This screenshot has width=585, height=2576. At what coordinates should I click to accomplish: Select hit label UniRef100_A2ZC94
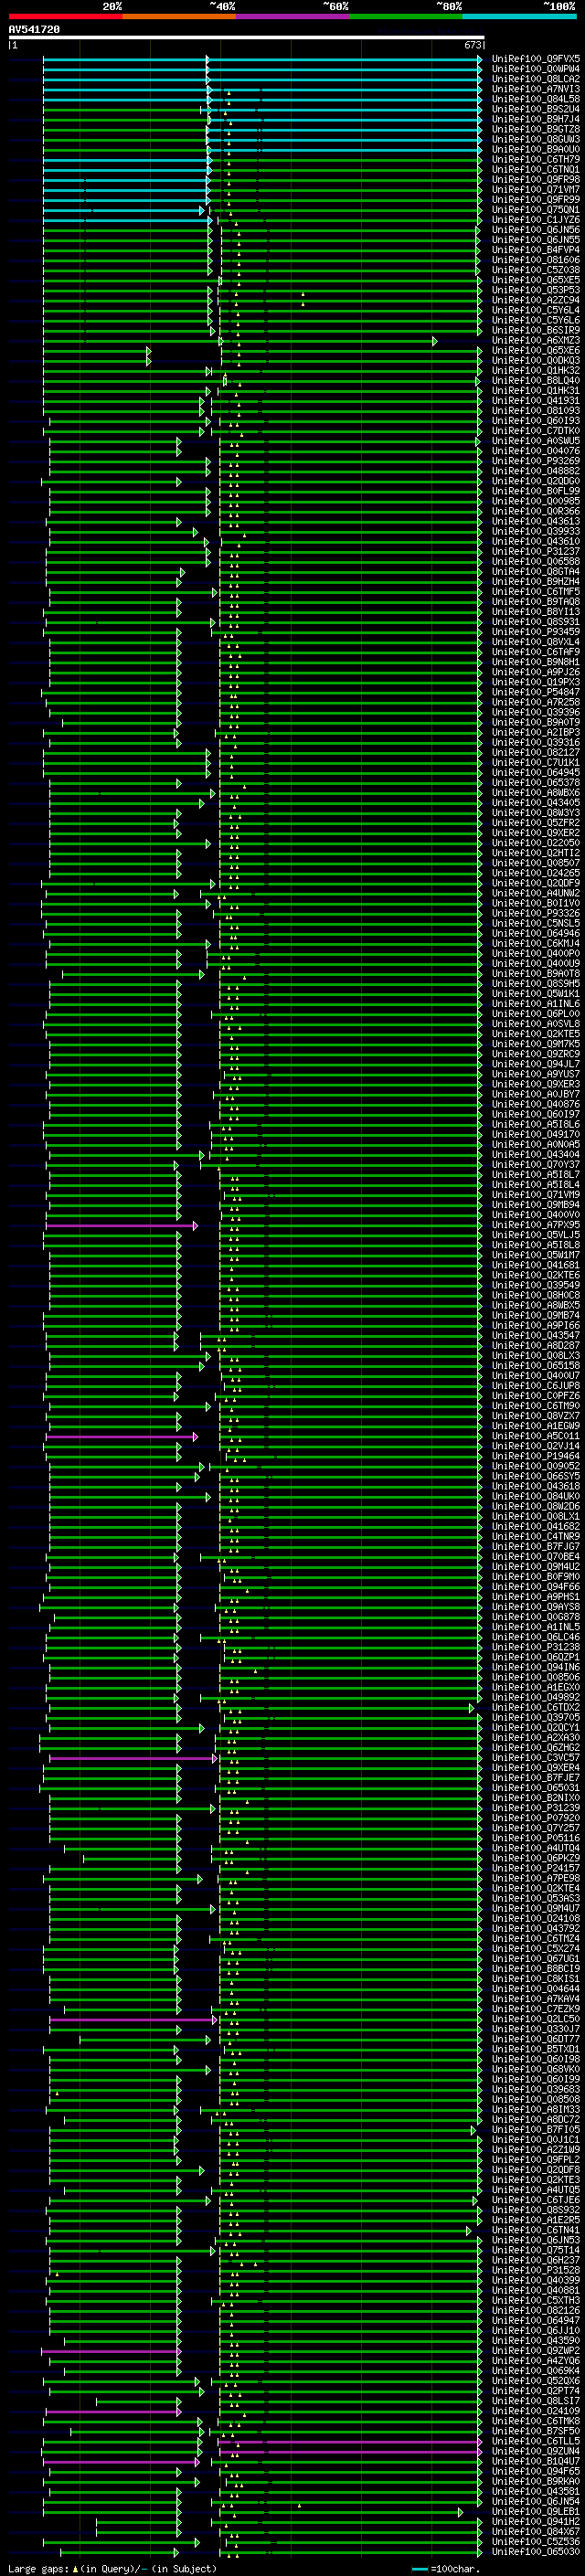536,300
